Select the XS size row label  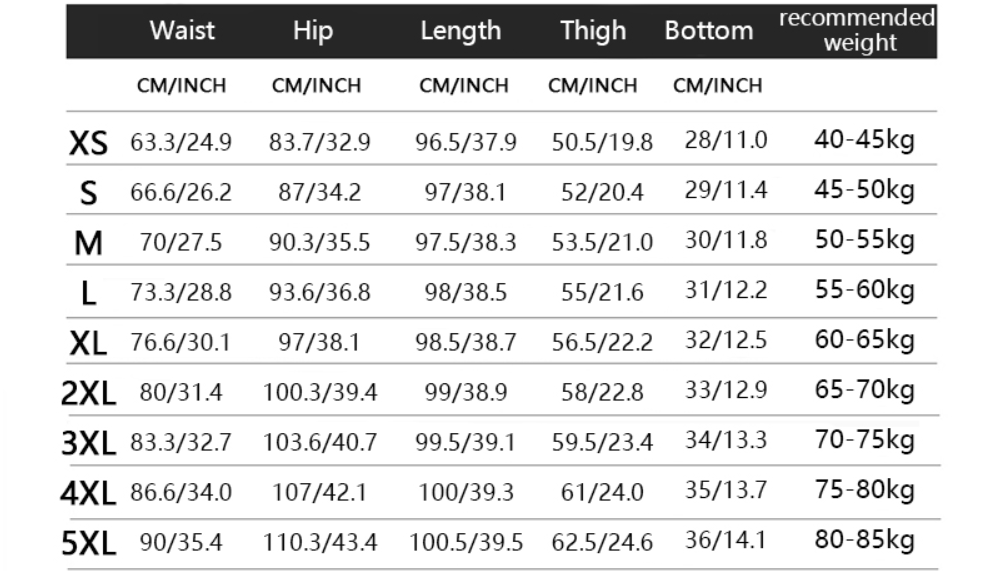point(88,143)
